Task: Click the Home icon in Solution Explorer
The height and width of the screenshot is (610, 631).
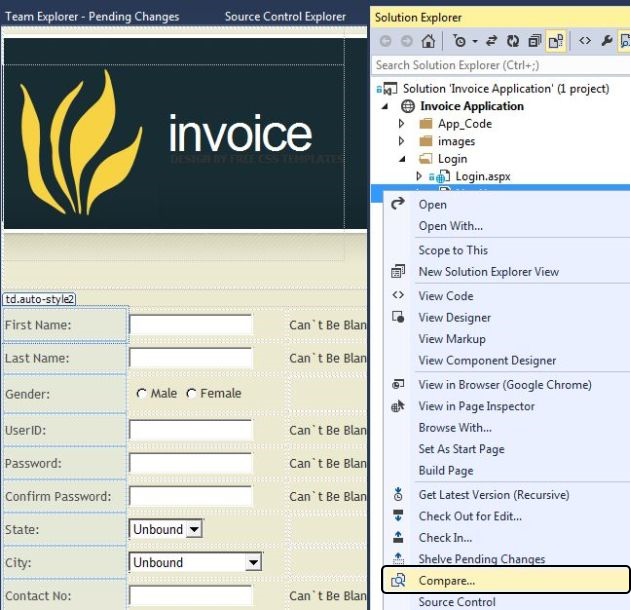Action: (428, 41)
